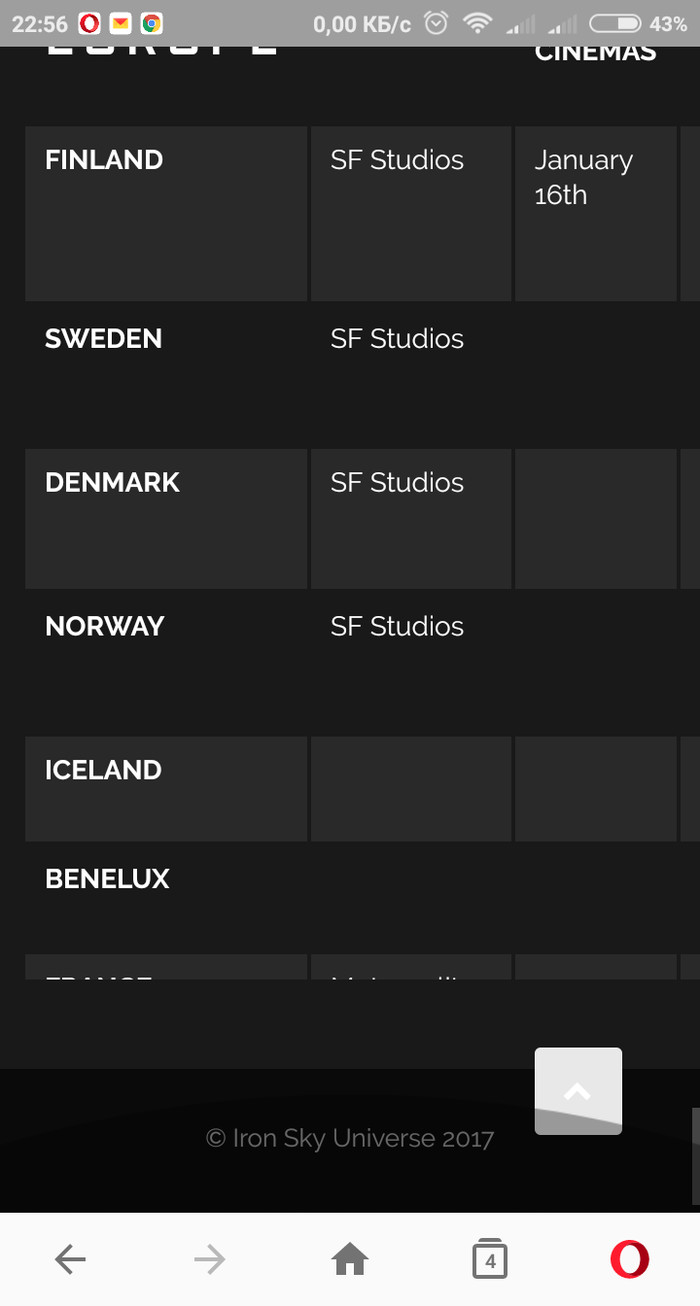This screenshot has width=700, height=1306.
Task: Tap the alarm clock status icon
Action: [435, 23]
